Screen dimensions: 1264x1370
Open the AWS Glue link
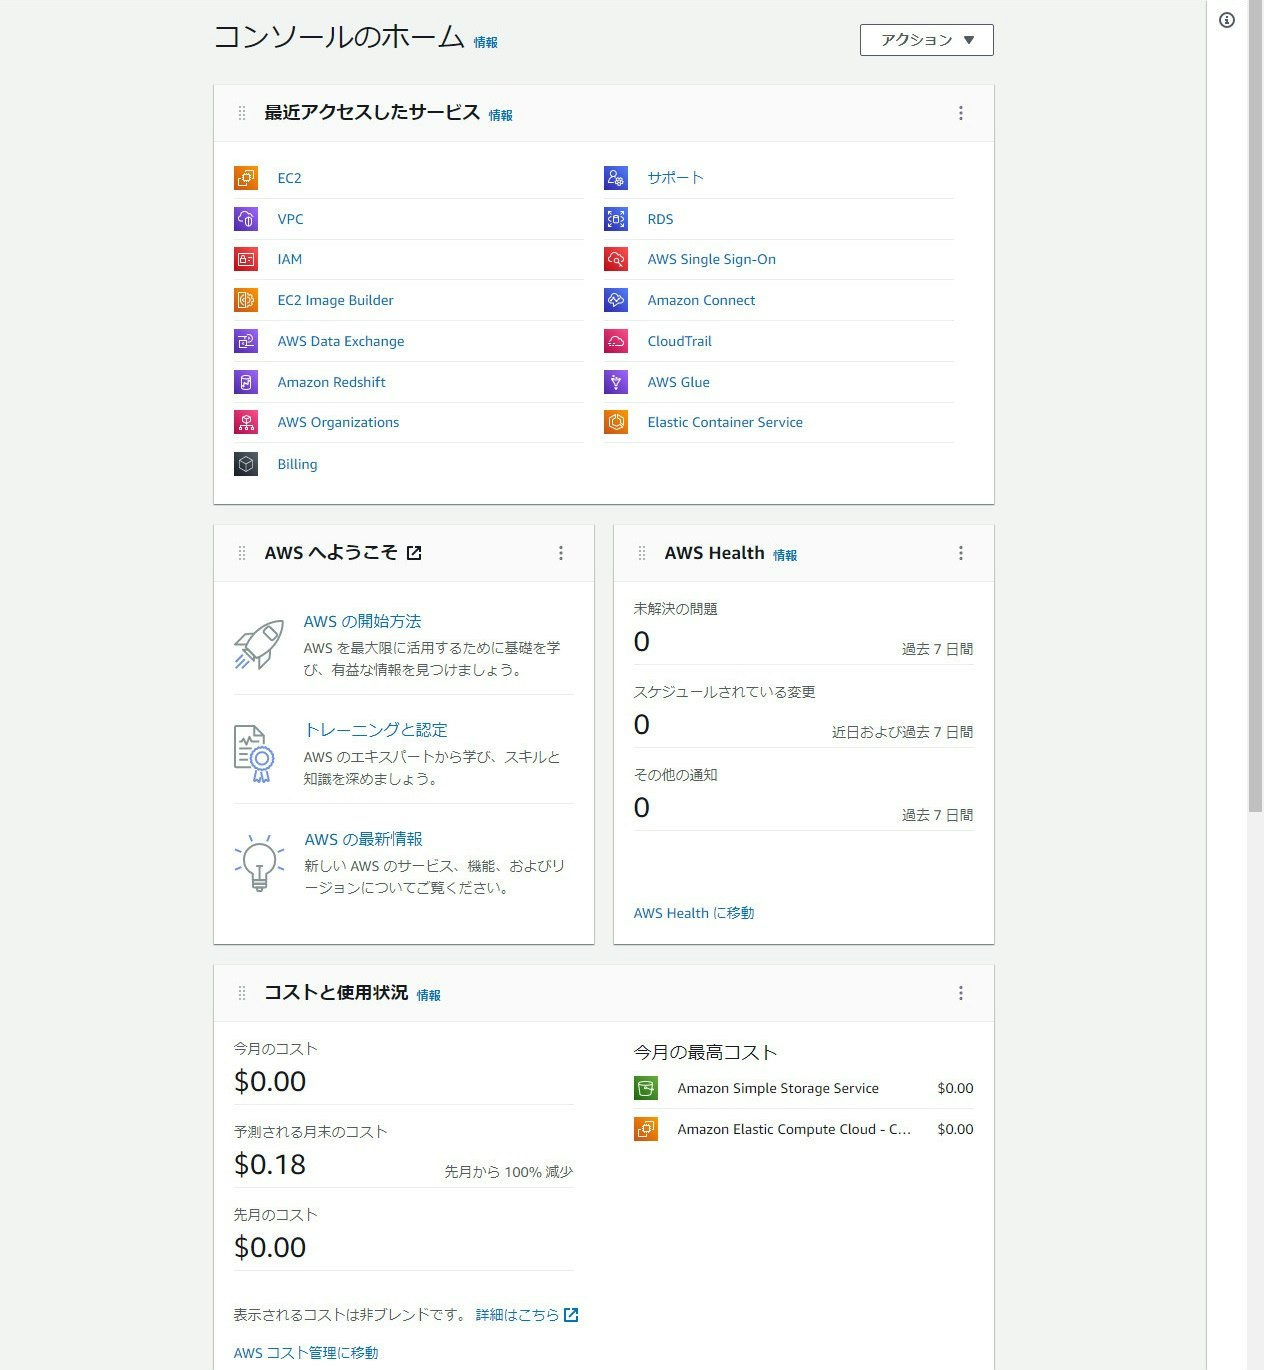[678, 382]
